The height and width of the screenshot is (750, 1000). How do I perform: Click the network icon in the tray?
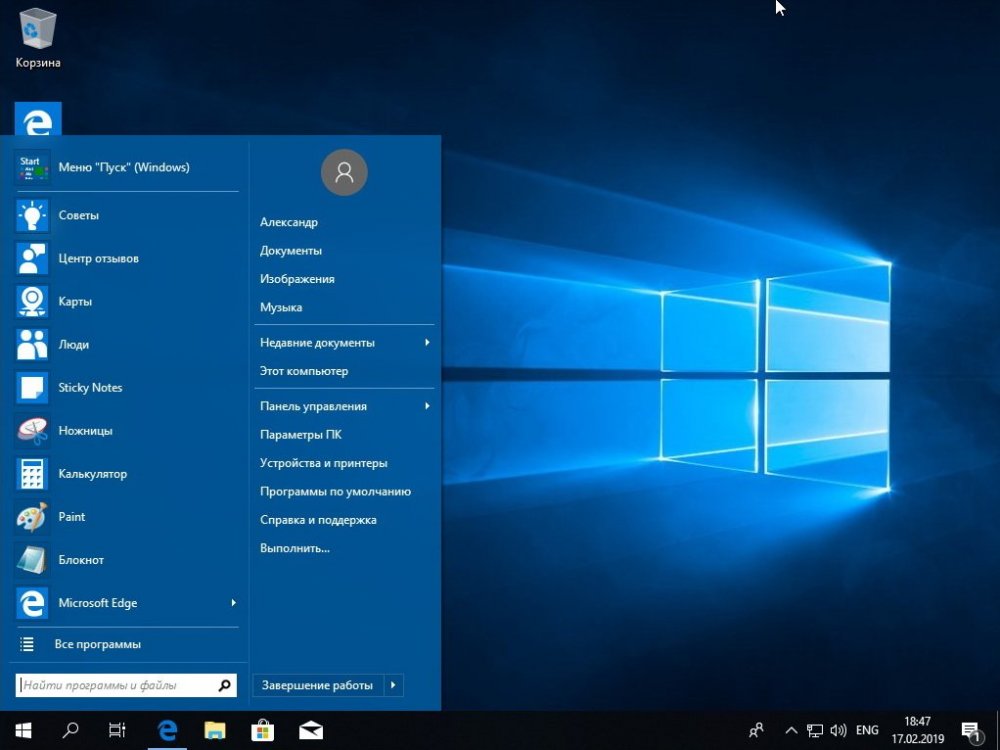814,731
